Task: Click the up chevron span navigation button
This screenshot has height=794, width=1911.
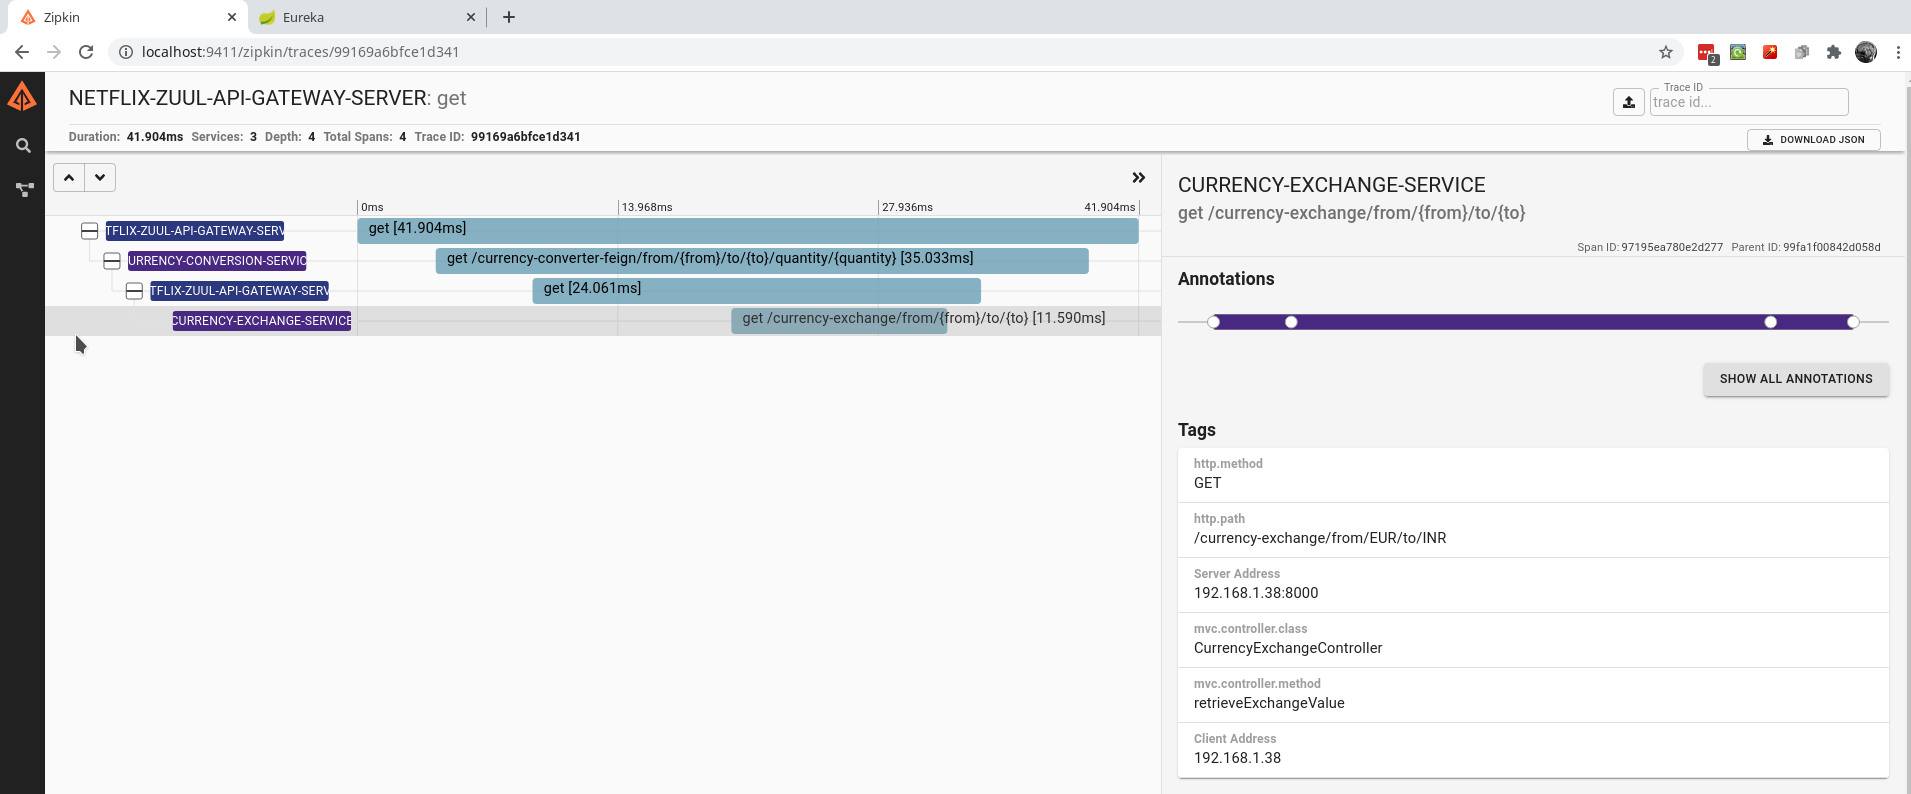Action: [x=69, y=178]
